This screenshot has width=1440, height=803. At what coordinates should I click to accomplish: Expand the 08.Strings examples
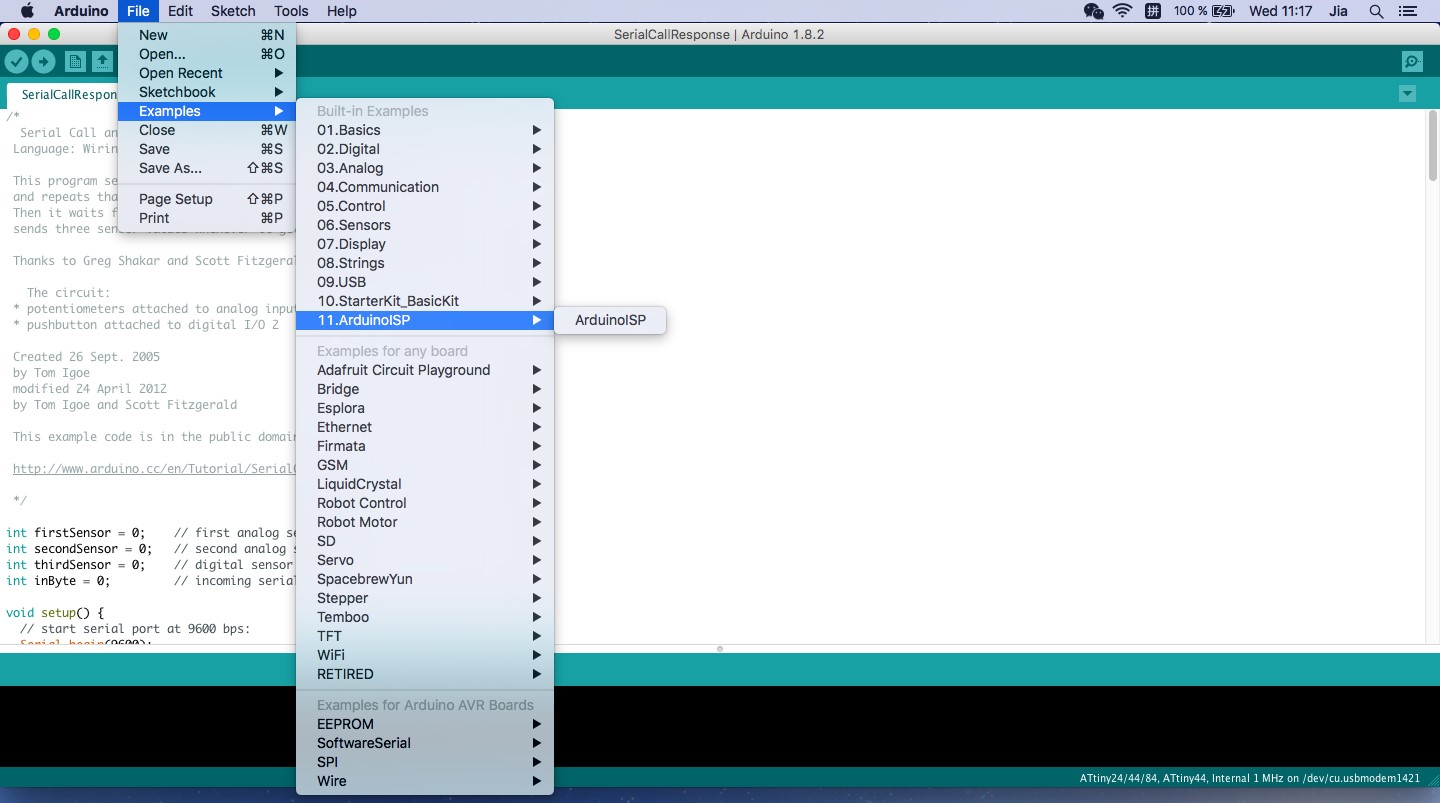tap(425, 263)
